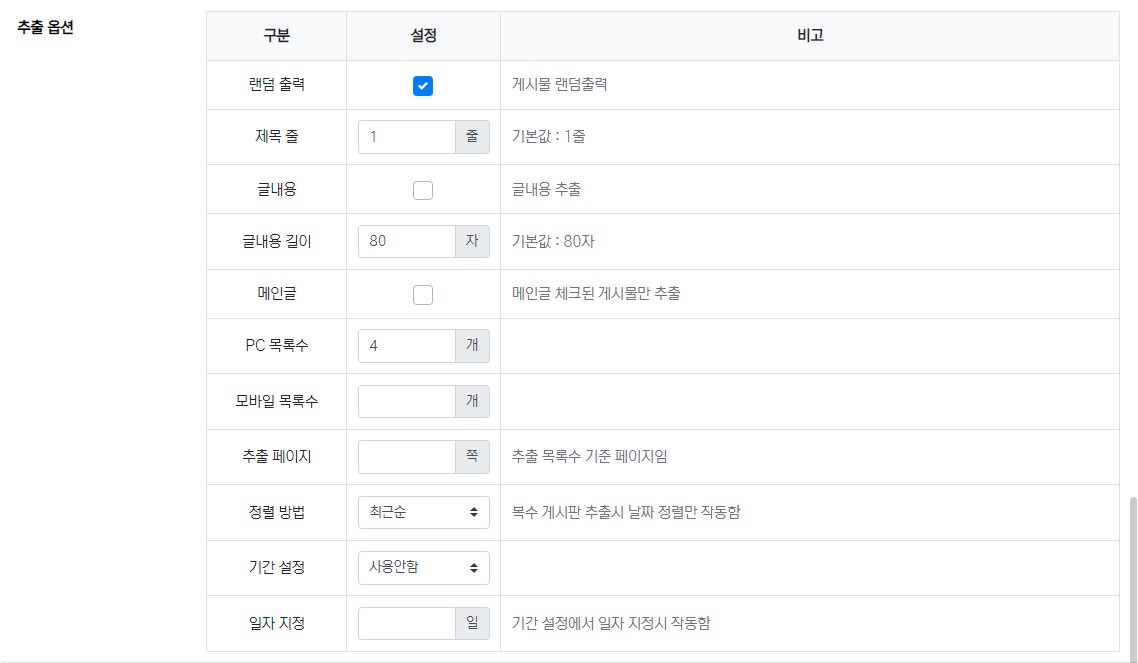The width and height of the screenshot is (1138, 663).
Task: Click the empty 모바일 목록수 input
Action: 407,402
